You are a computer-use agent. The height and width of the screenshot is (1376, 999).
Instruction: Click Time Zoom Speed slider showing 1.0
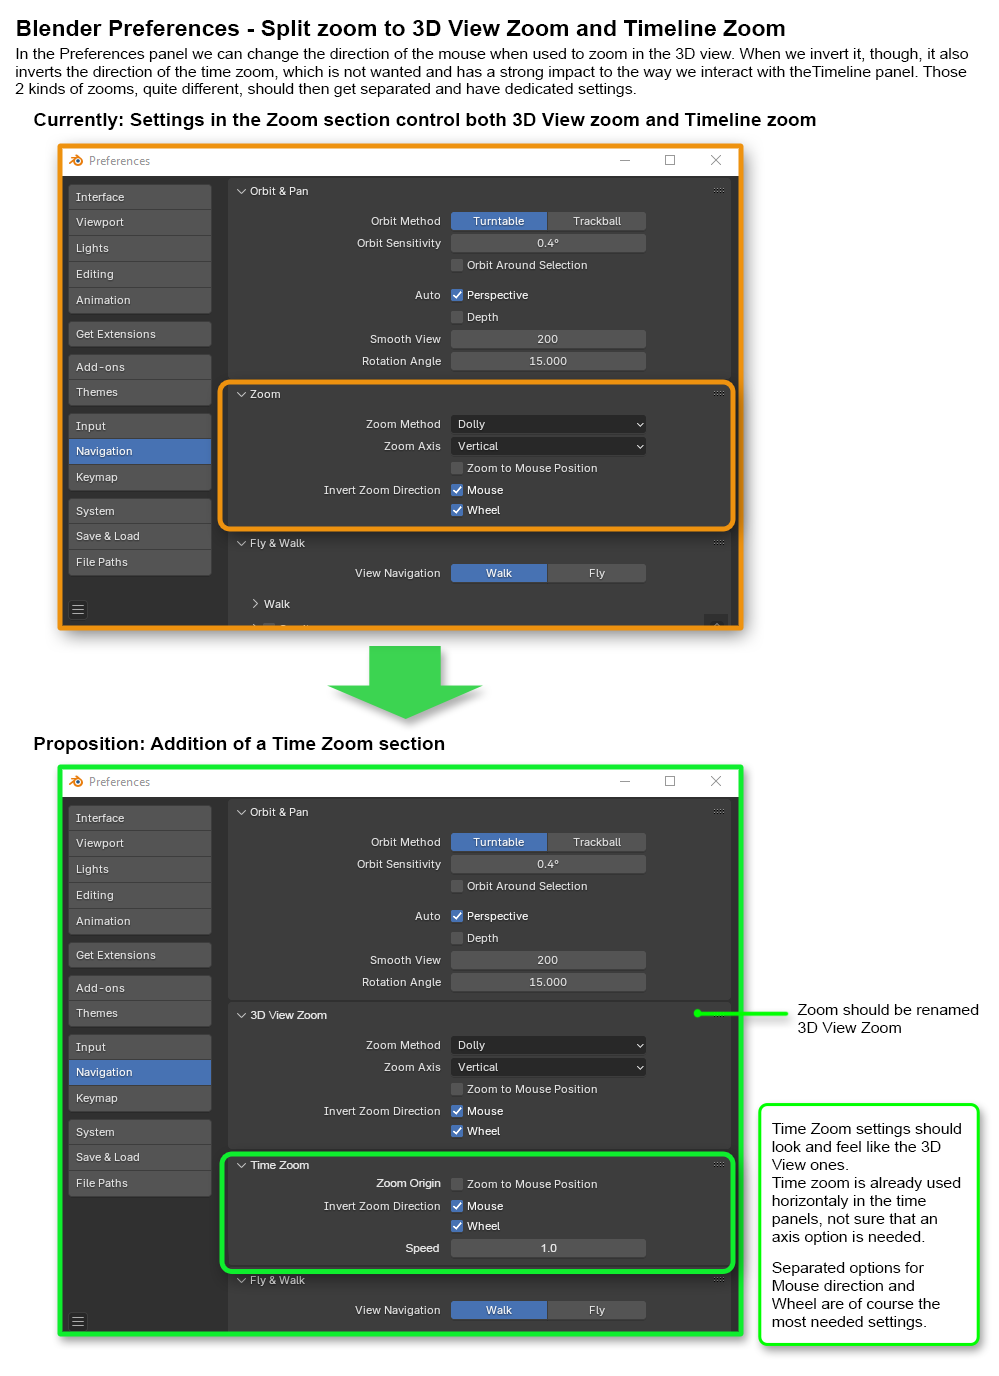click(x=548, y=1248)
